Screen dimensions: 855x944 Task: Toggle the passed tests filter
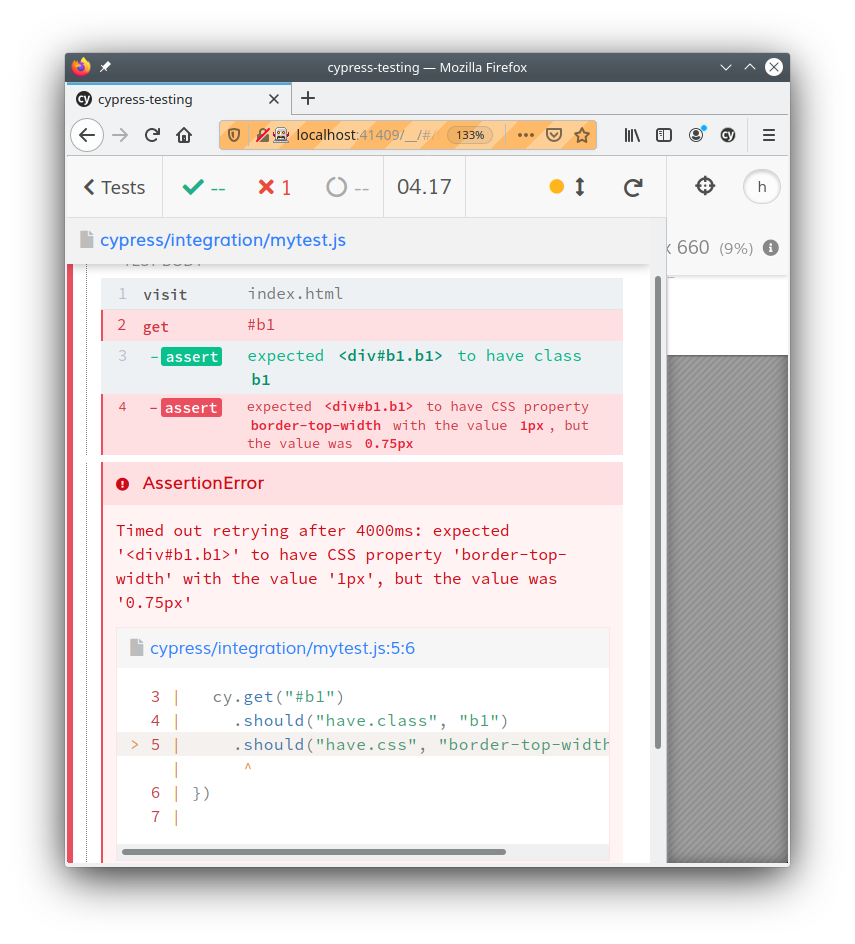[x=200, y=186]
